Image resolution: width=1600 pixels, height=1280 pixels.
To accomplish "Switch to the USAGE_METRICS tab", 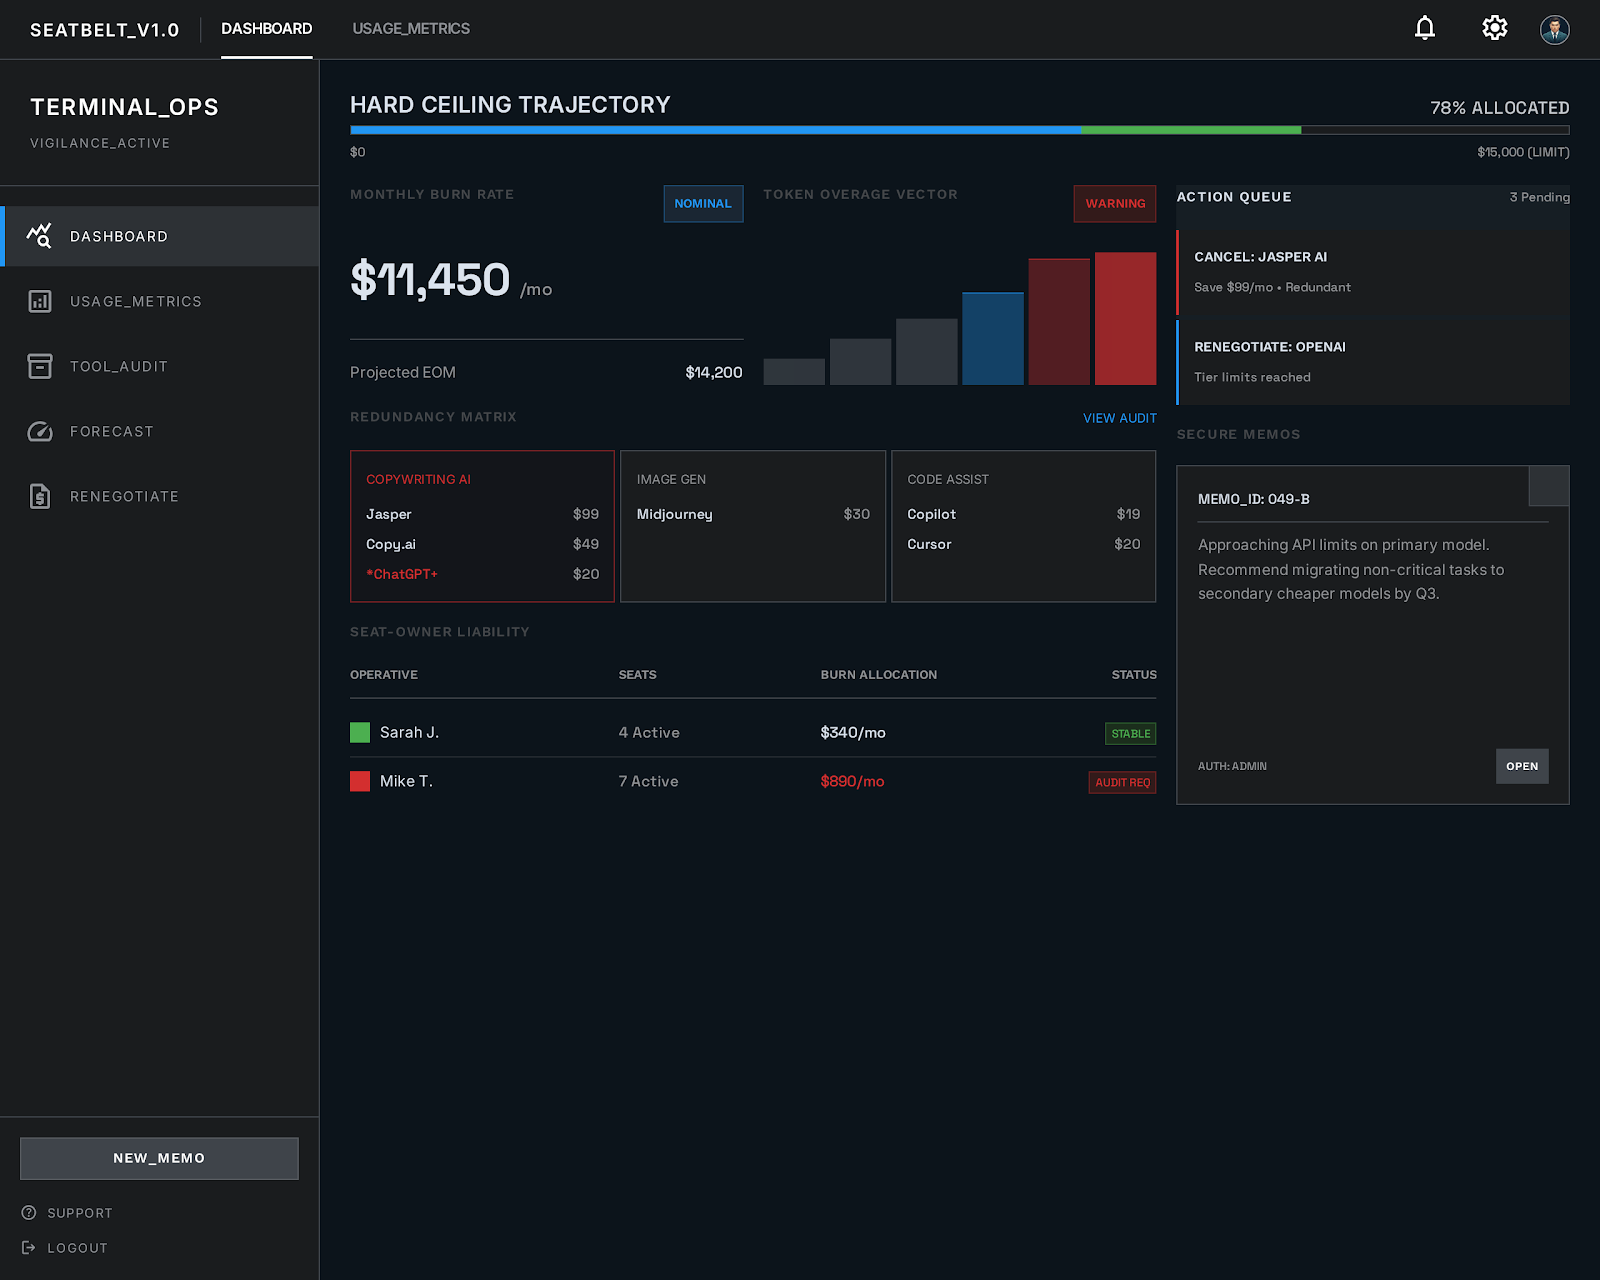I will click(411, 29).
